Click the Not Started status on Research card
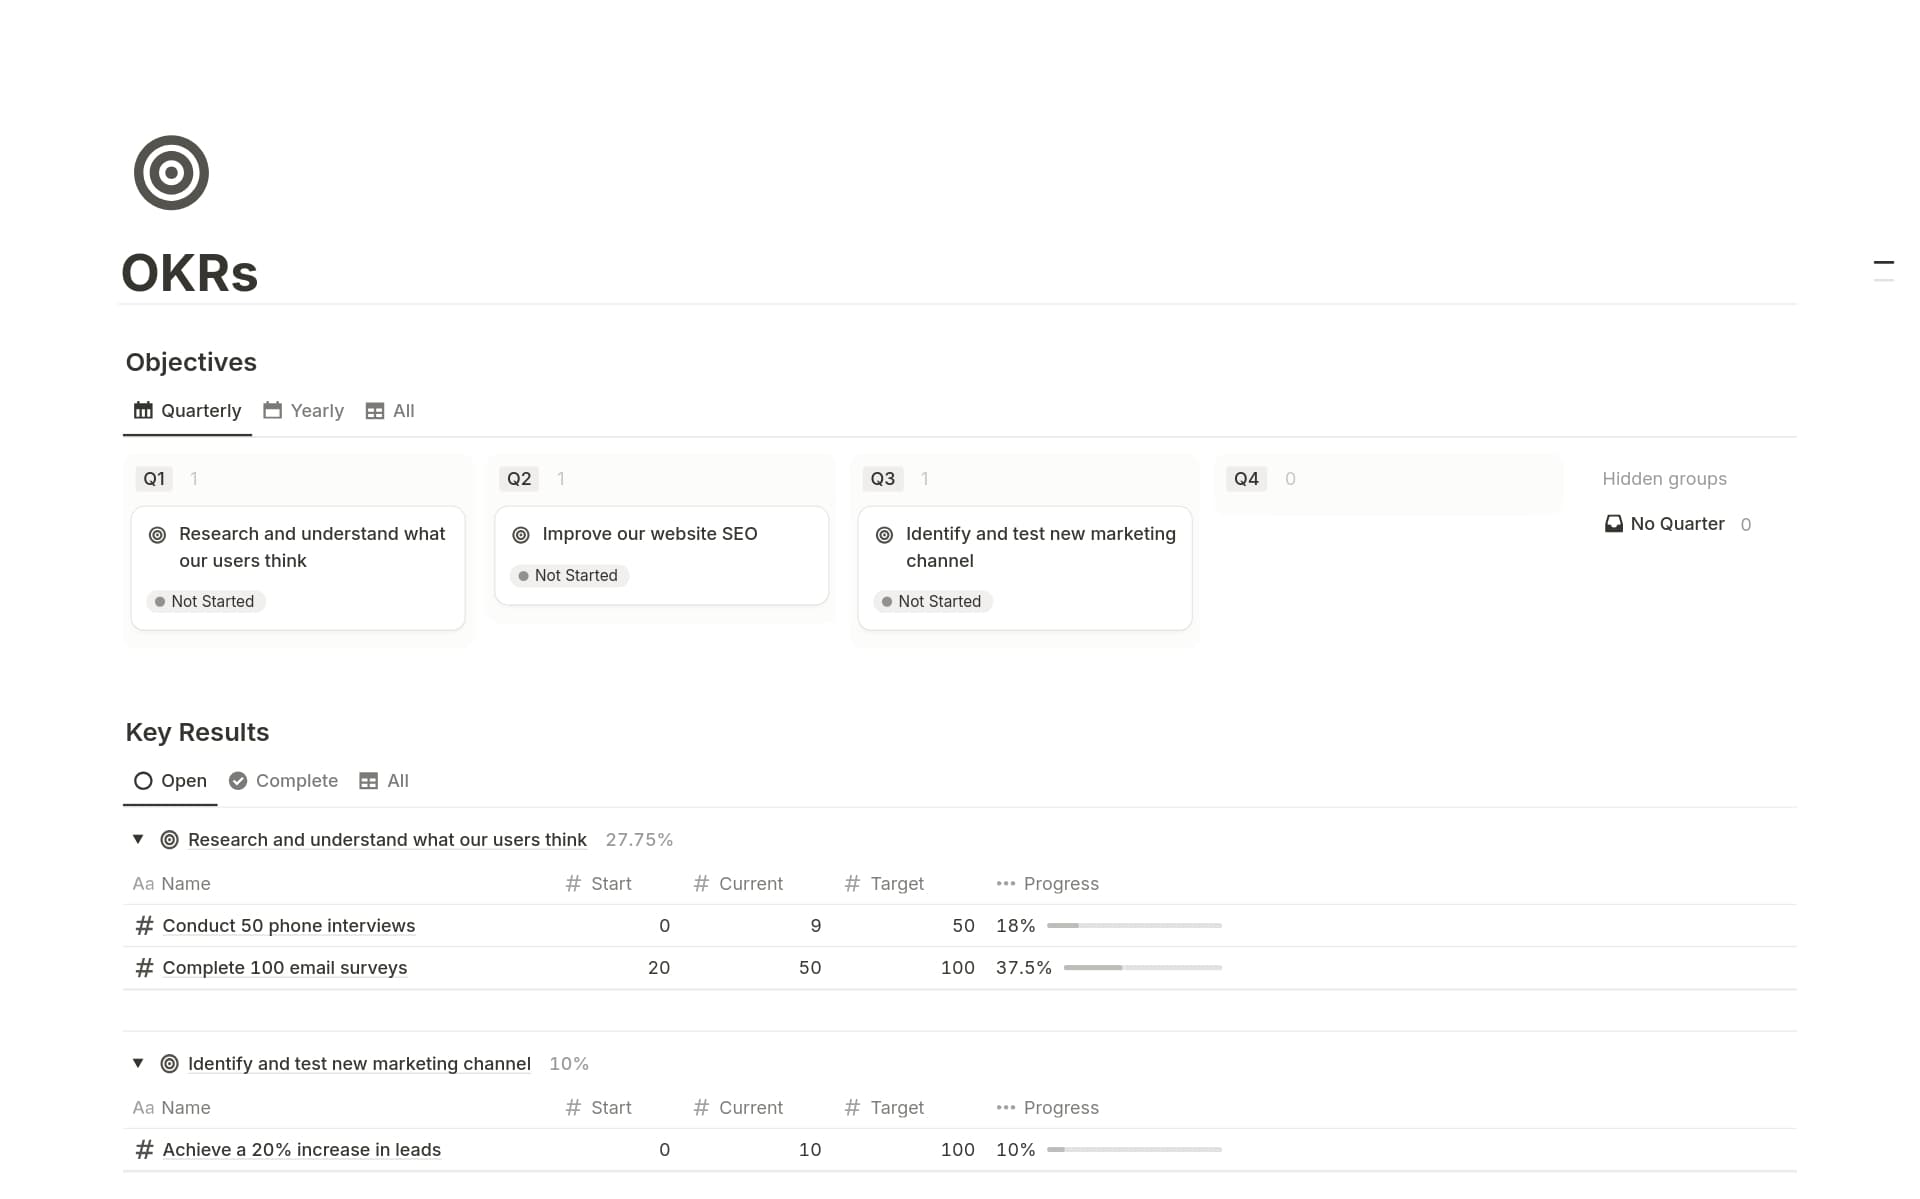 [205, 602]
